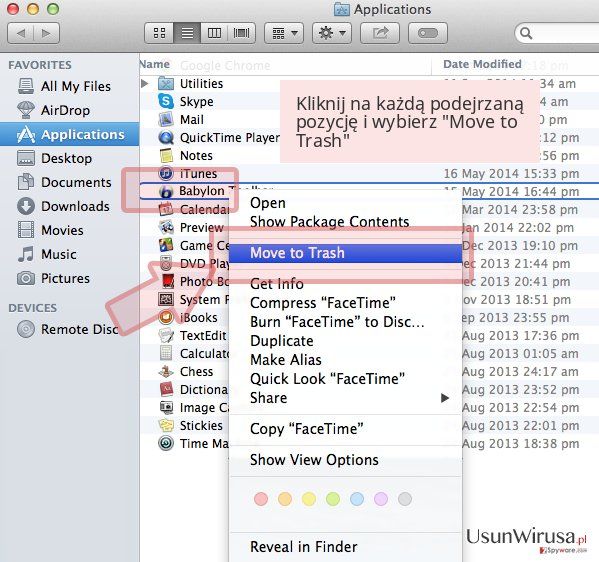Select the iTunes application icon

pyautogui.click(x=166, y=173)
